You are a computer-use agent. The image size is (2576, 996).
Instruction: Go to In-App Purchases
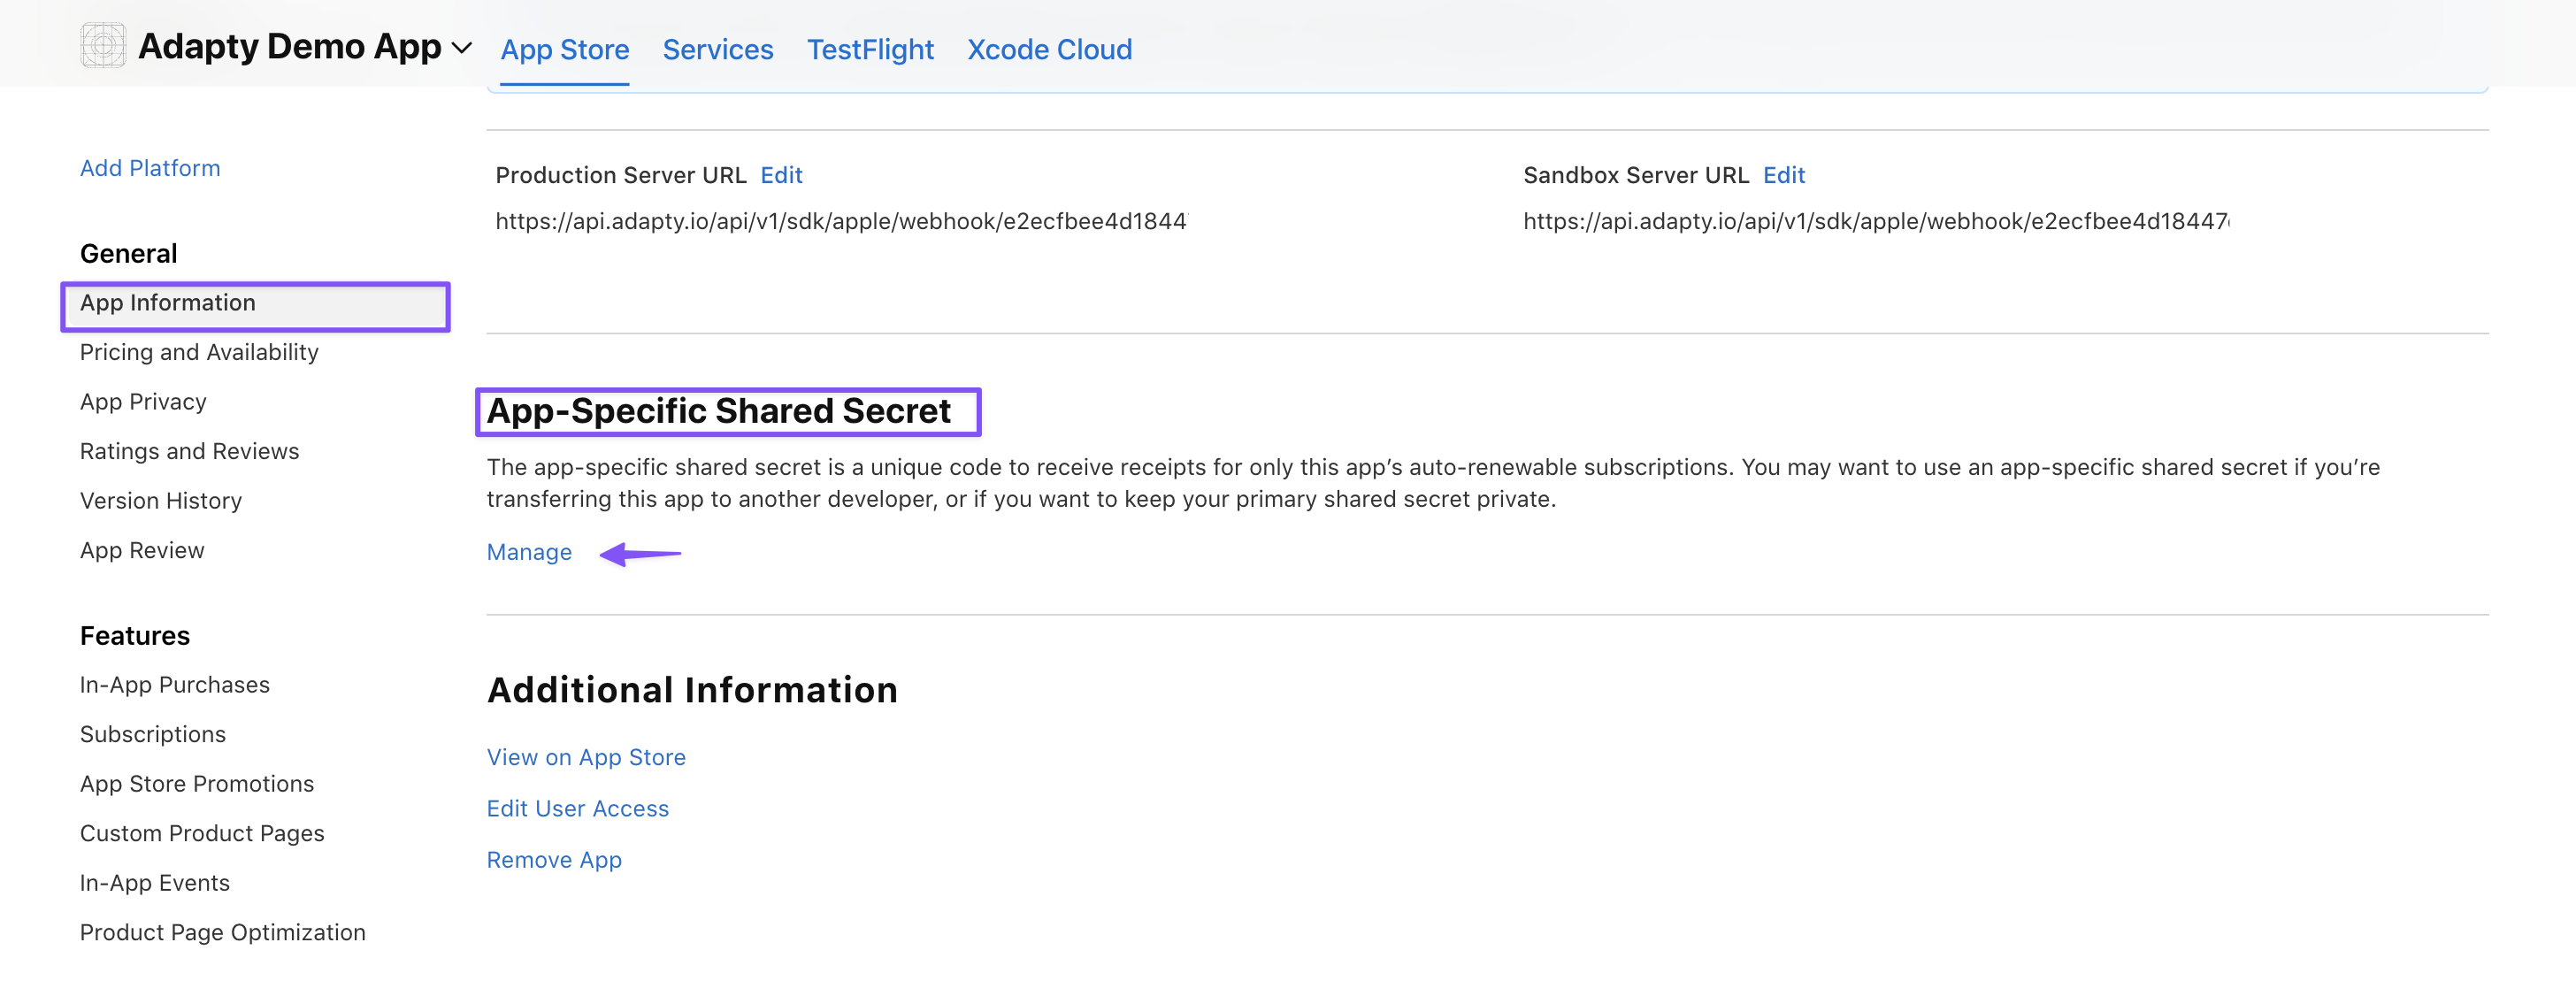click(x=174, y=685)
